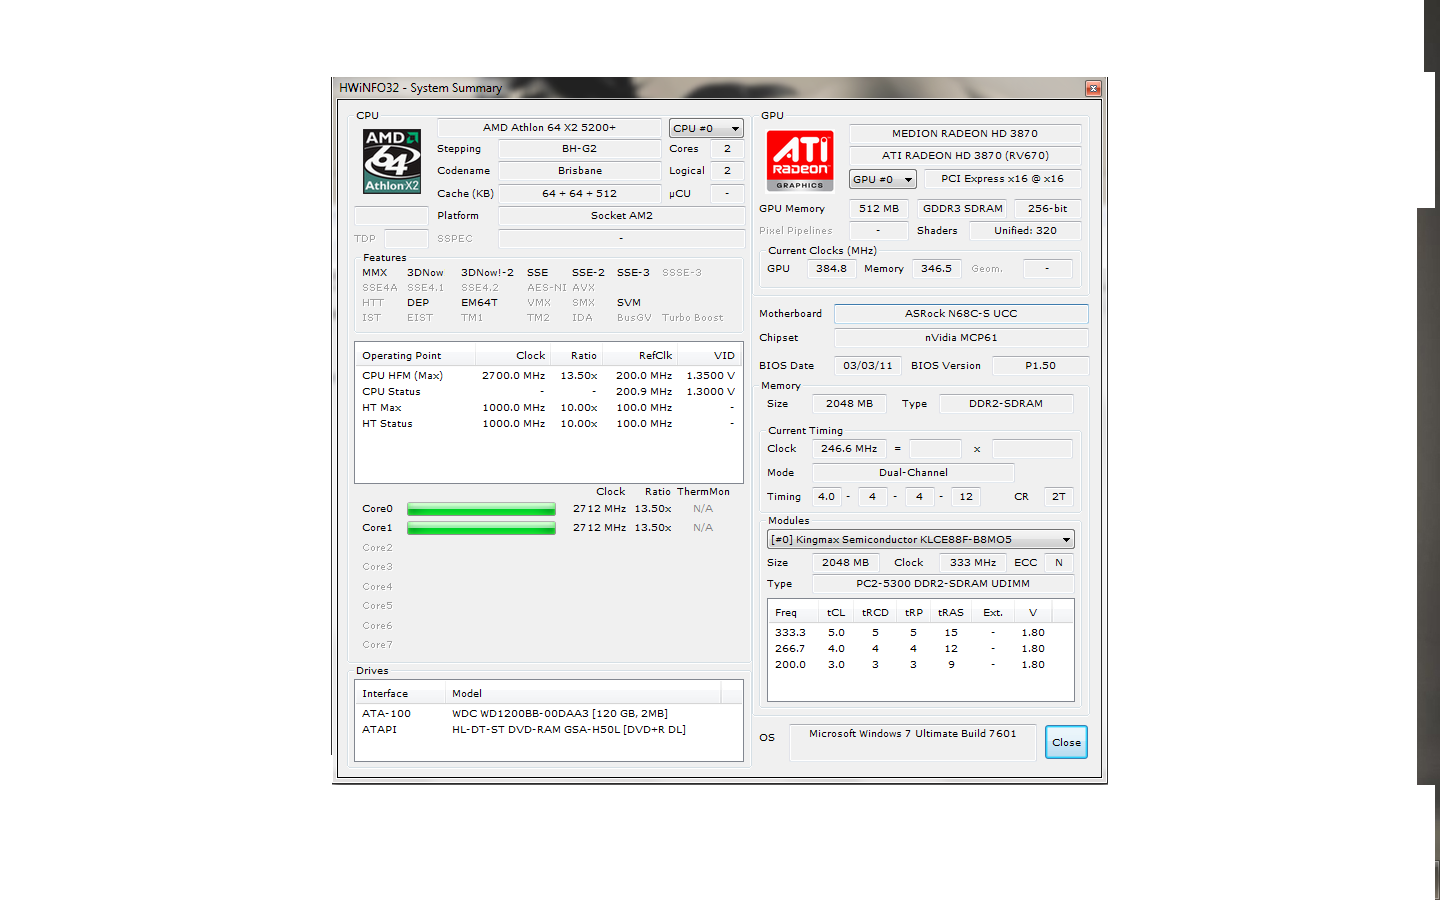
Task: Select the ASRock N68C-S UCC motherboard field
Action: point(961,314)
